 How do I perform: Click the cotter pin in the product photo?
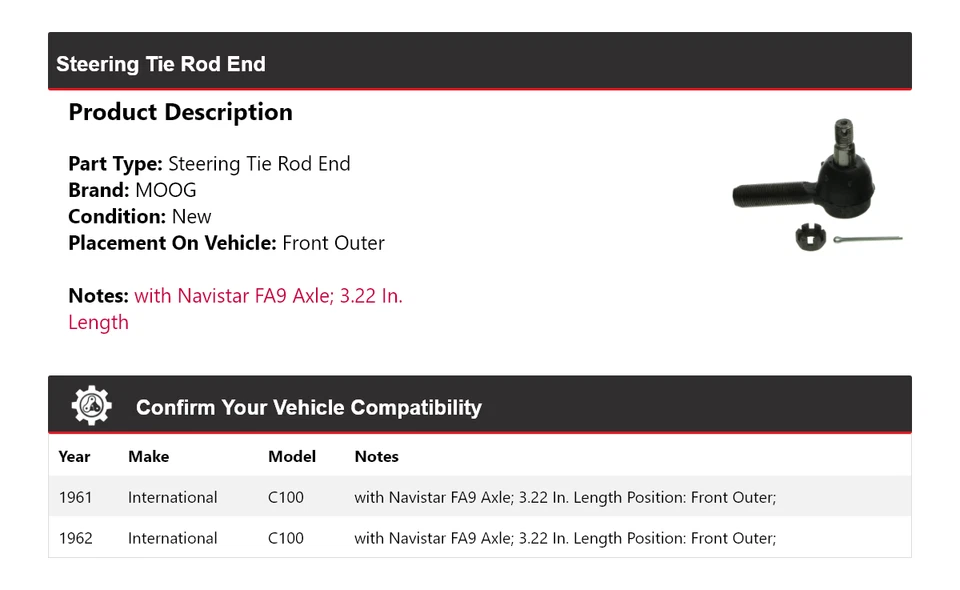(x=866, y=240)
